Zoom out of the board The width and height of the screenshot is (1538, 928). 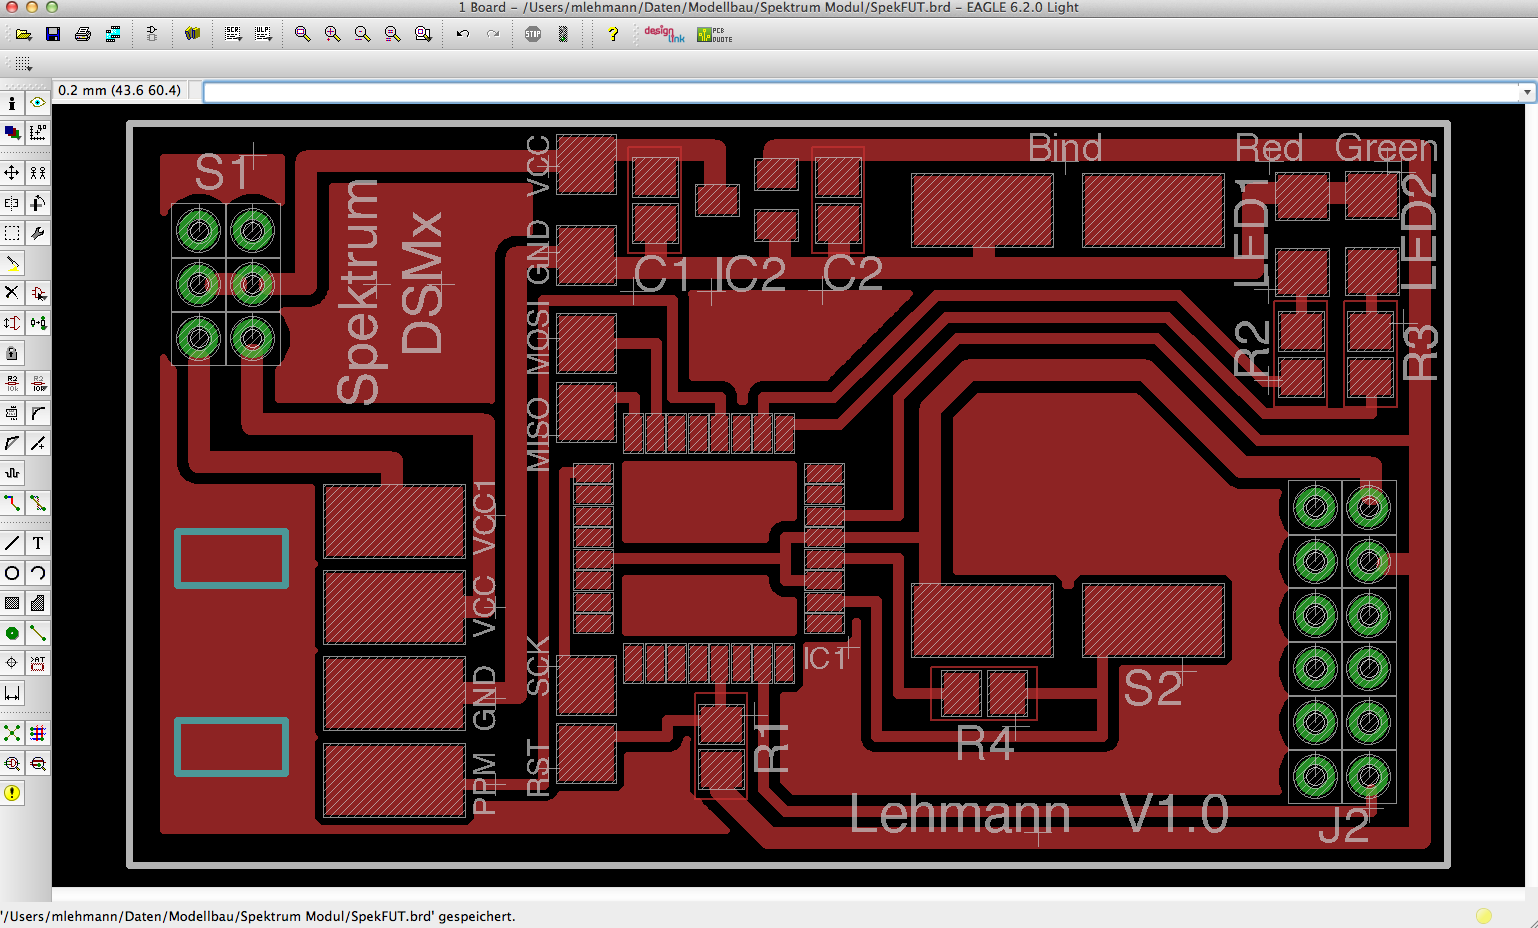tap(362, 34)
